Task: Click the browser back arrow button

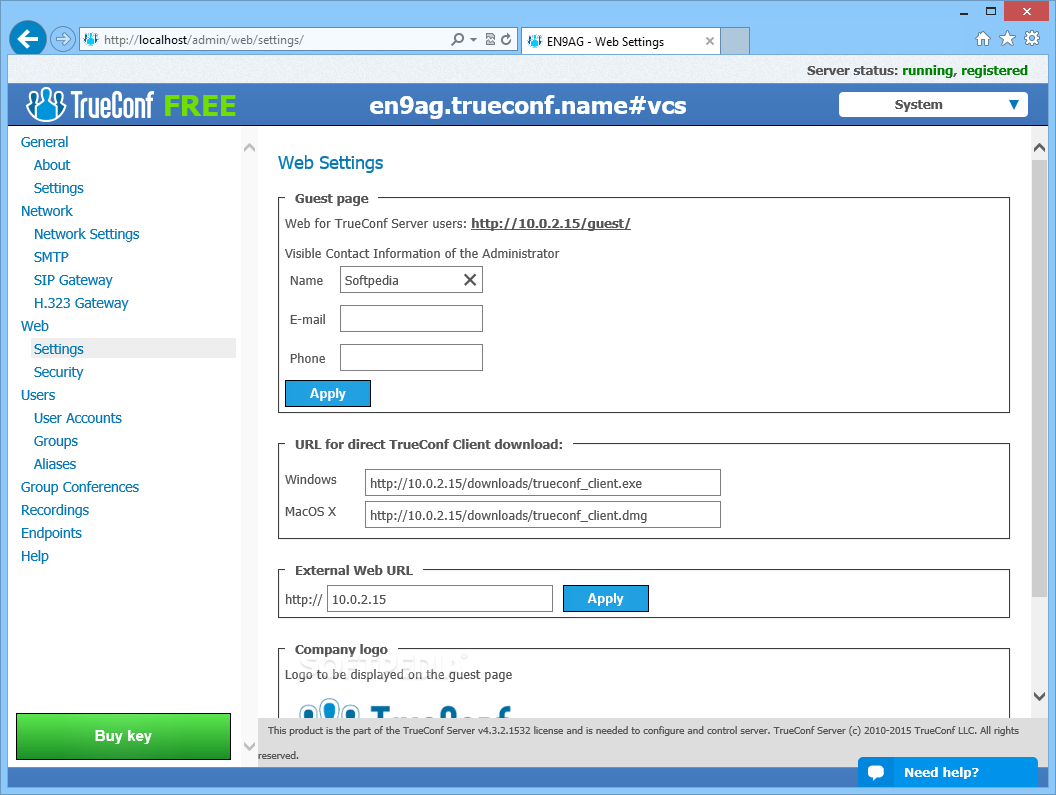Action: point(28,39)
